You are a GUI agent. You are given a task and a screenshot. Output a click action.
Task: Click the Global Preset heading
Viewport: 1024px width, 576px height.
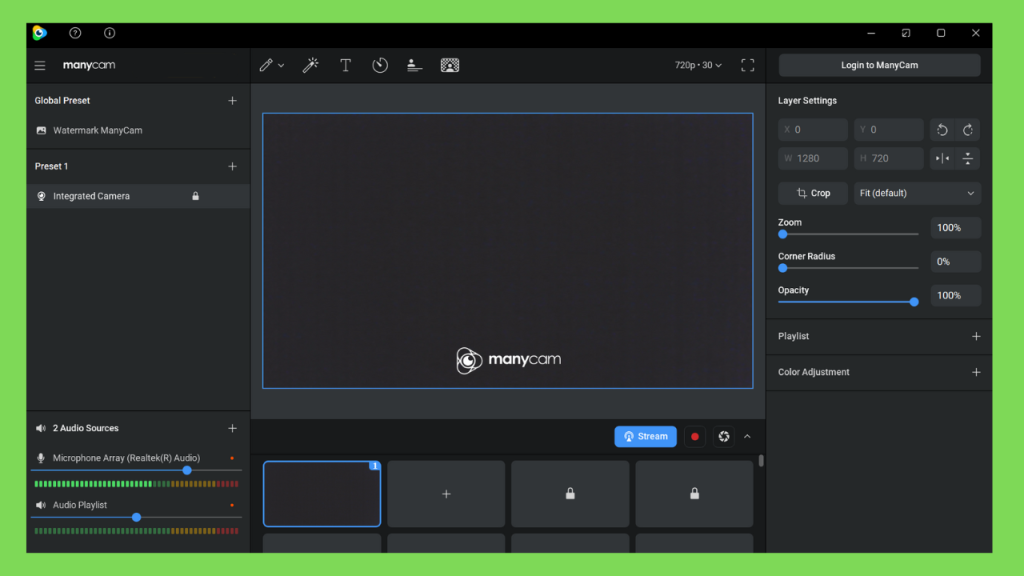(62, 101)
